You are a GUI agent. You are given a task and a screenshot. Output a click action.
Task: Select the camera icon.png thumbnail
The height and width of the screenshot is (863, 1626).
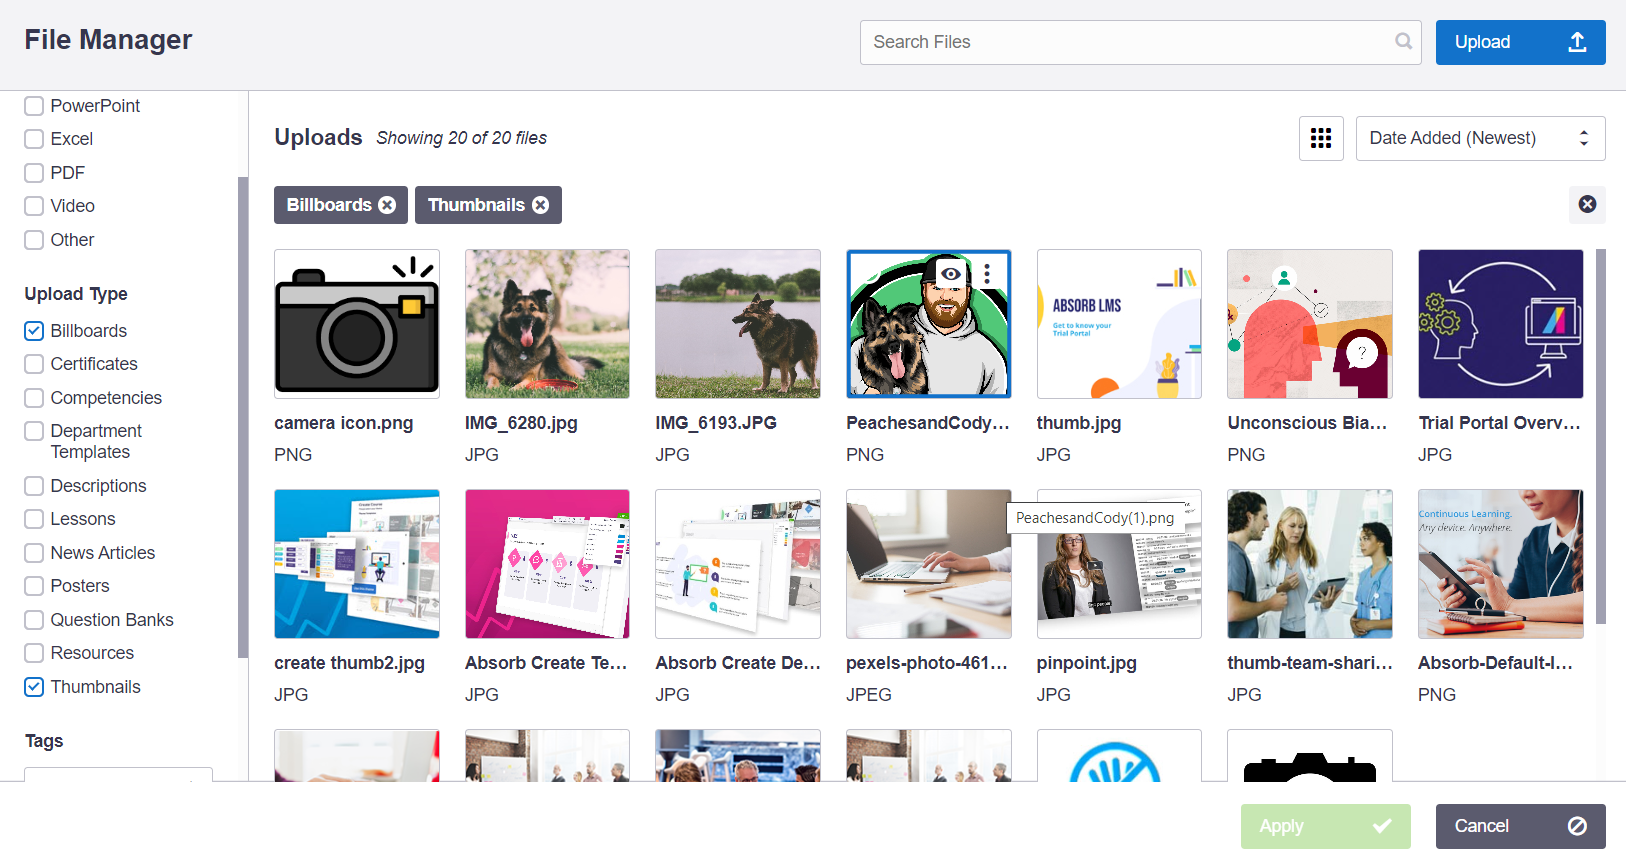point(357,324)
